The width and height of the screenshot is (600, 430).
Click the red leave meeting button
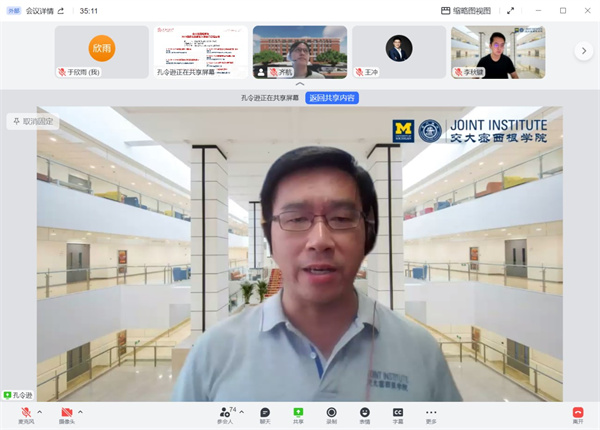point(577,414)
